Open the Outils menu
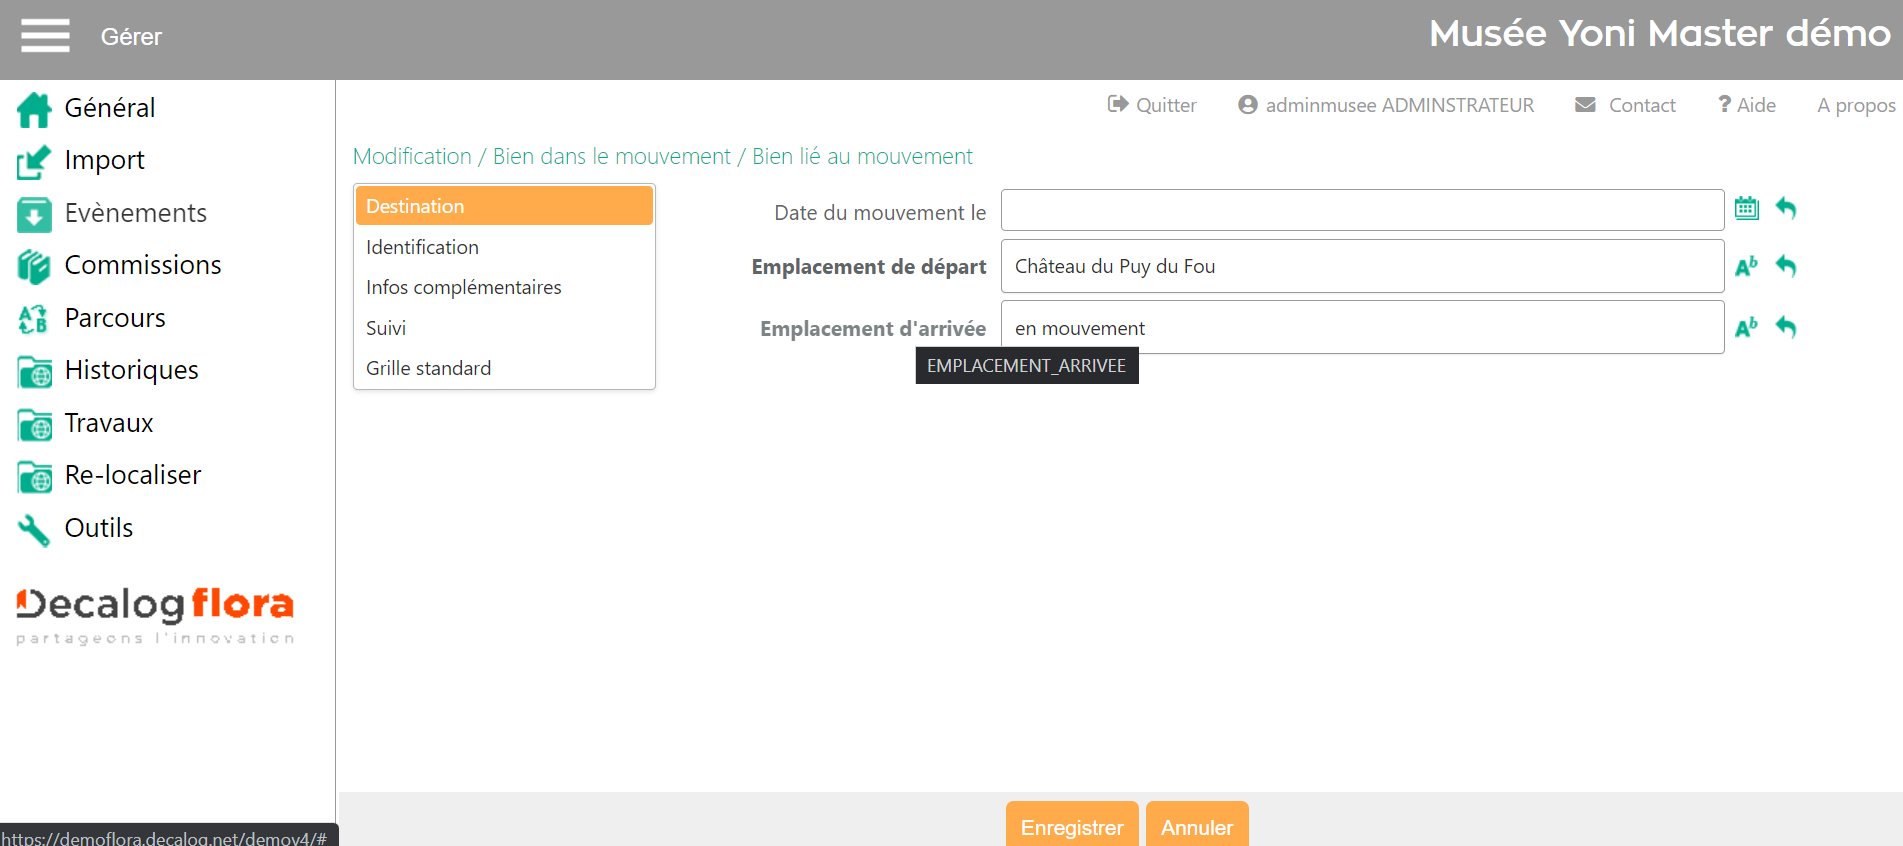 point(99,528)
